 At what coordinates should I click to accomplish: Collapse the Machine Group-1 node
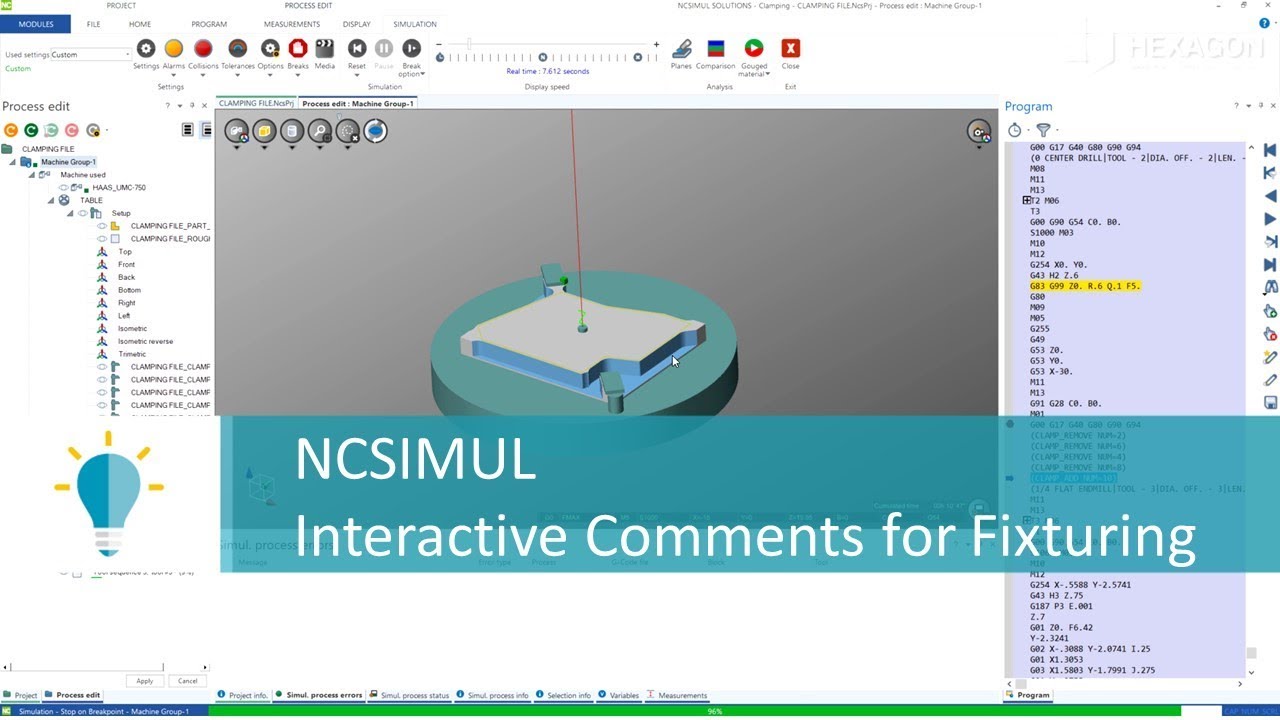pyautogui.click(x=13, y=162)
